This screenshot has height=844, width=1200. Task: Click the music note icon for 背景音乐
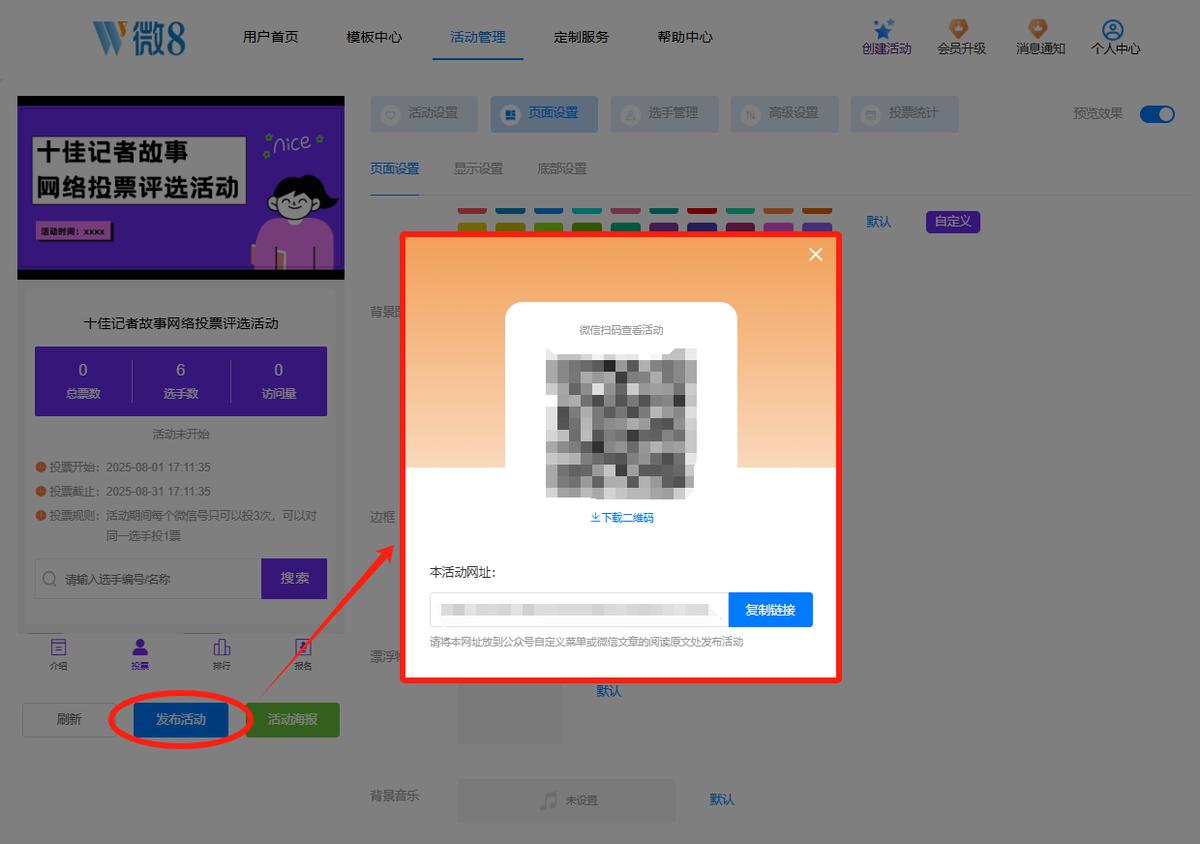[x=548, y=800]
